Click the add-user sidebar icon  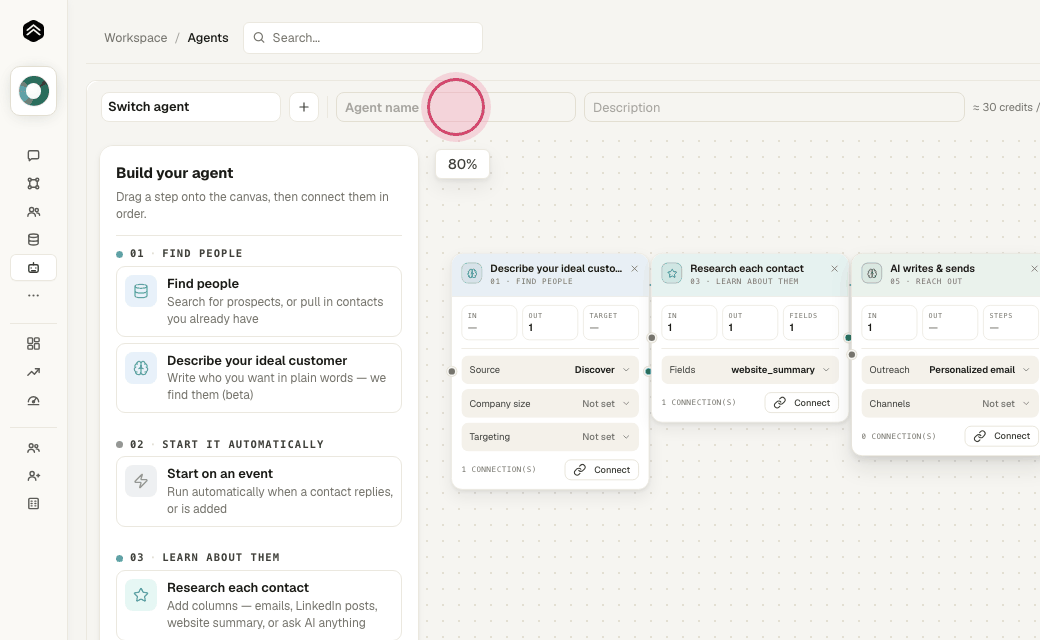[x=33, y=476]
